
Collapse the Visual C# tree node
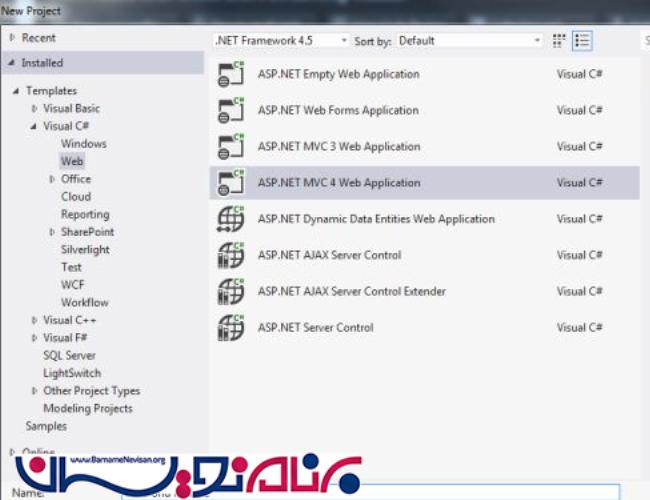point(35,126)
